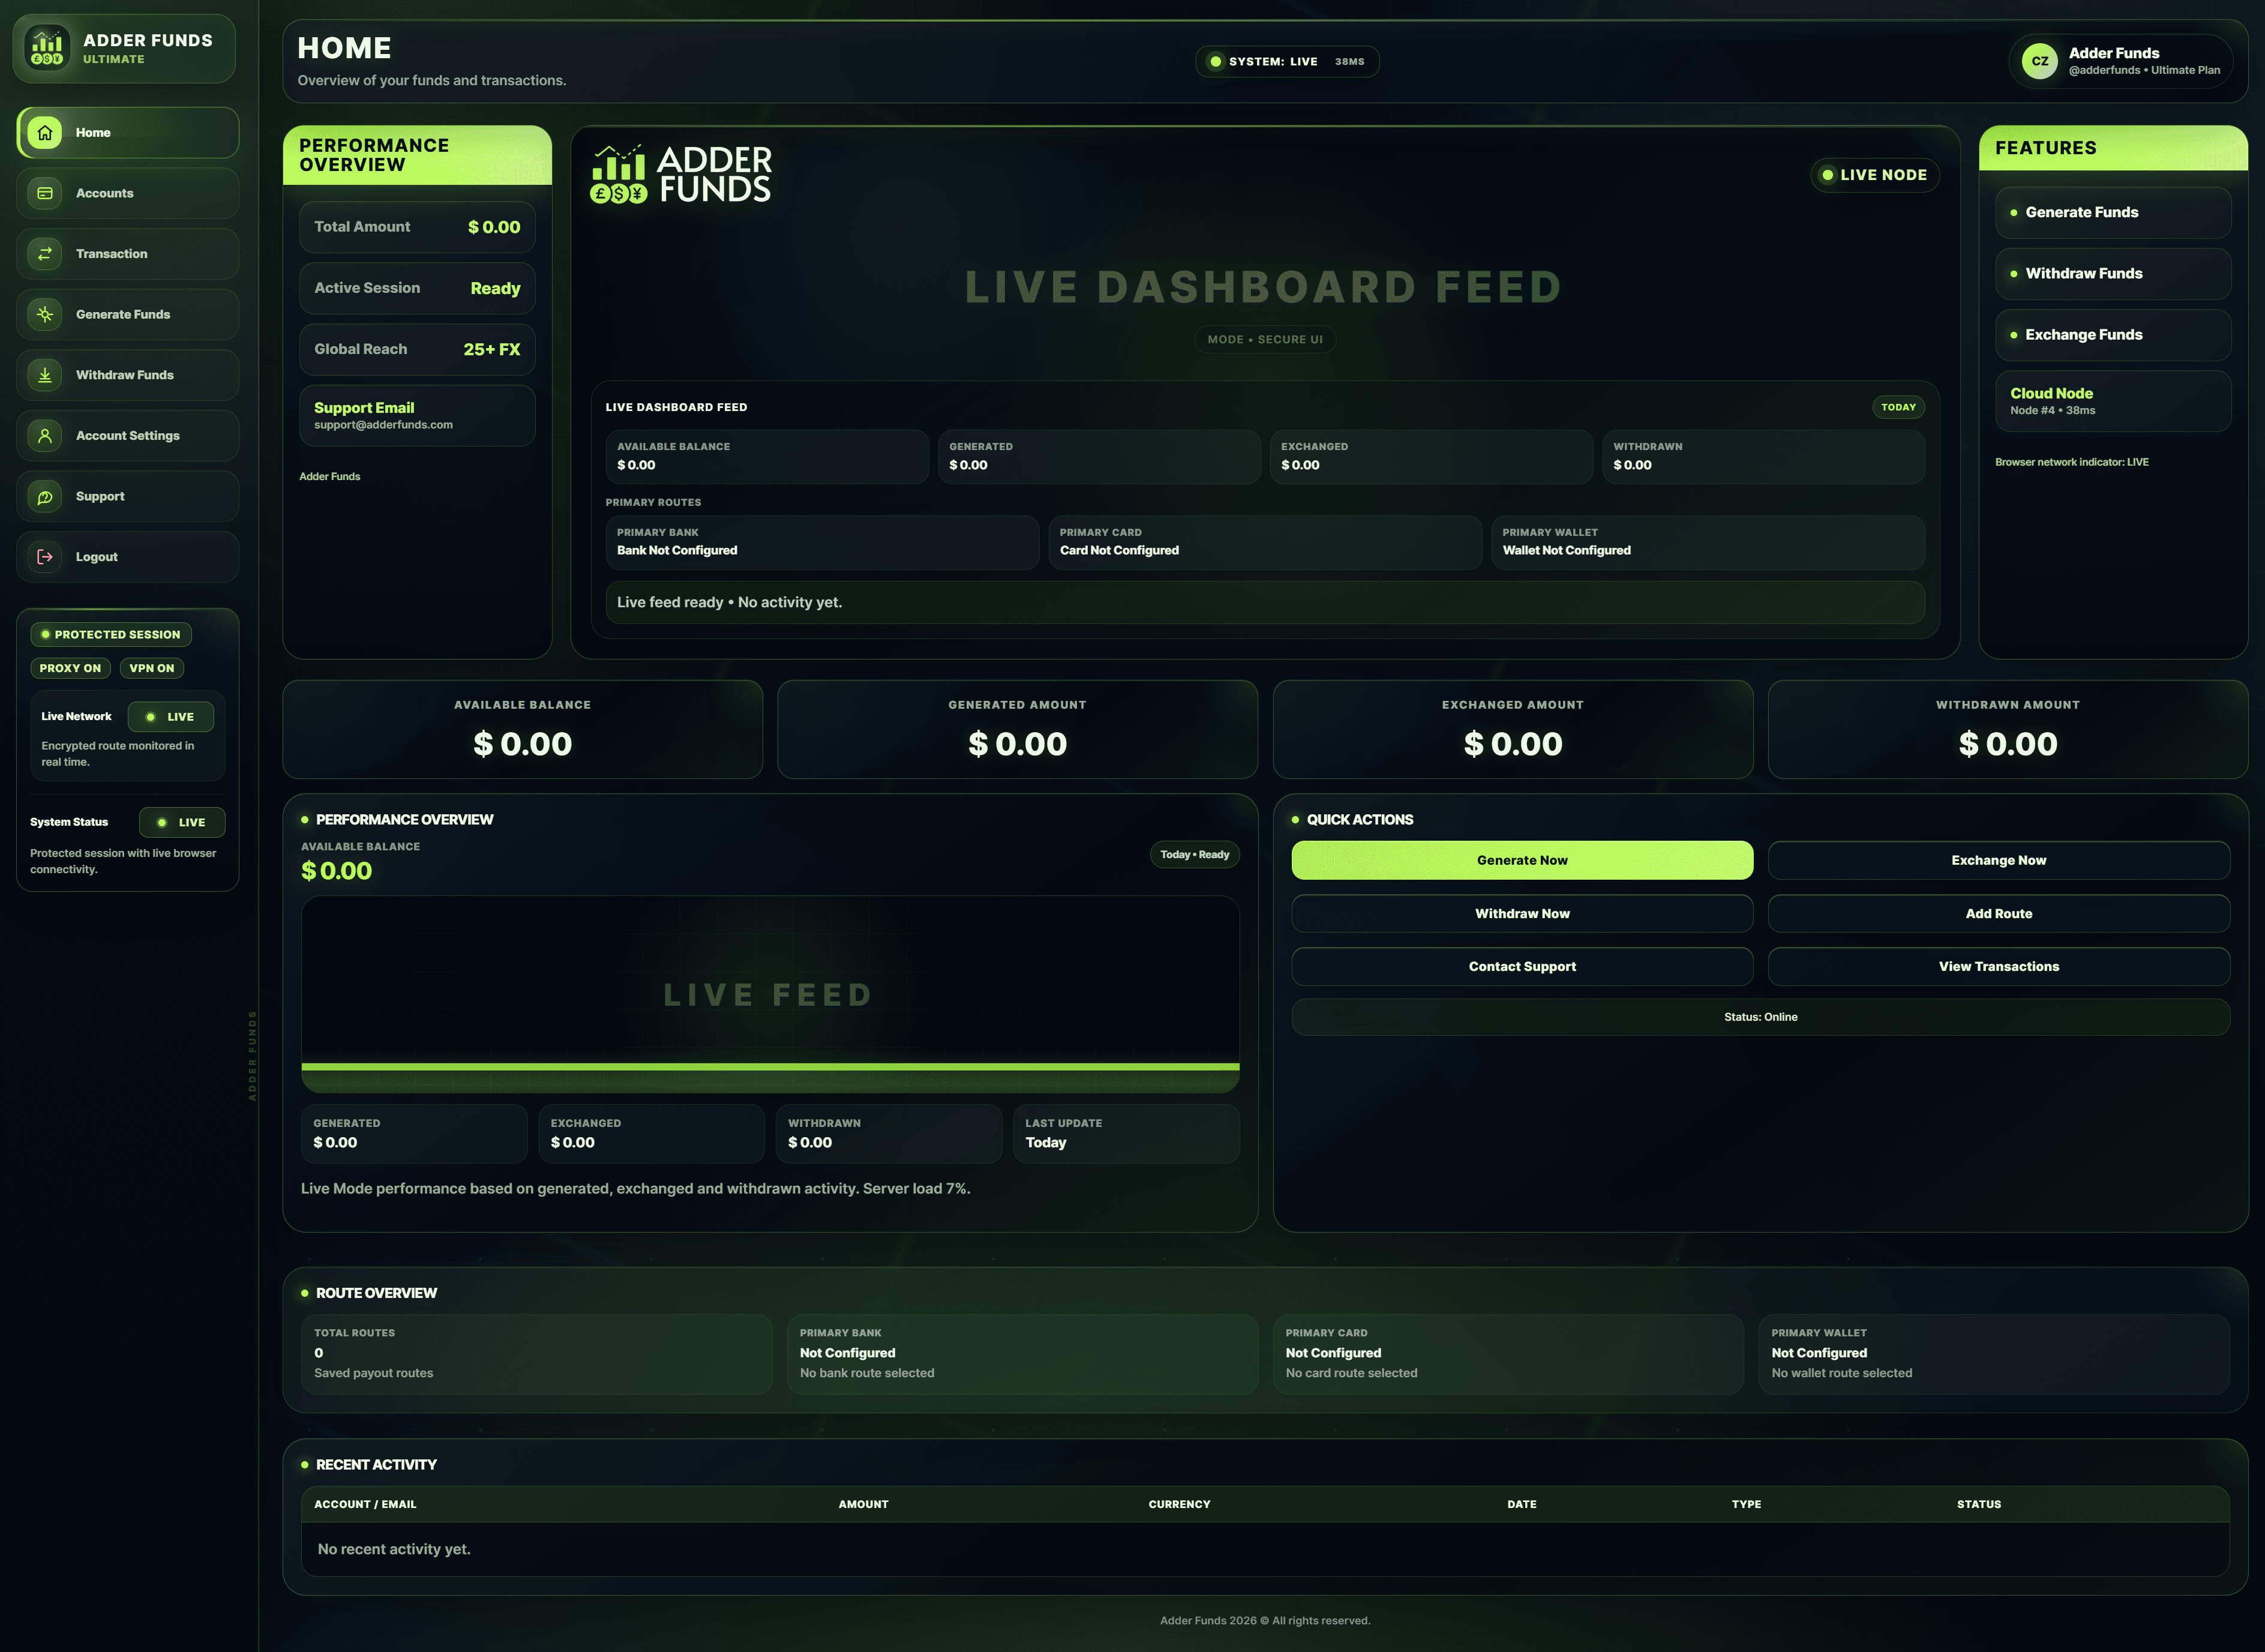
Task: Click 'No wallet route selected' card
Action: pyautogui.click(x=1994, y=1354)
